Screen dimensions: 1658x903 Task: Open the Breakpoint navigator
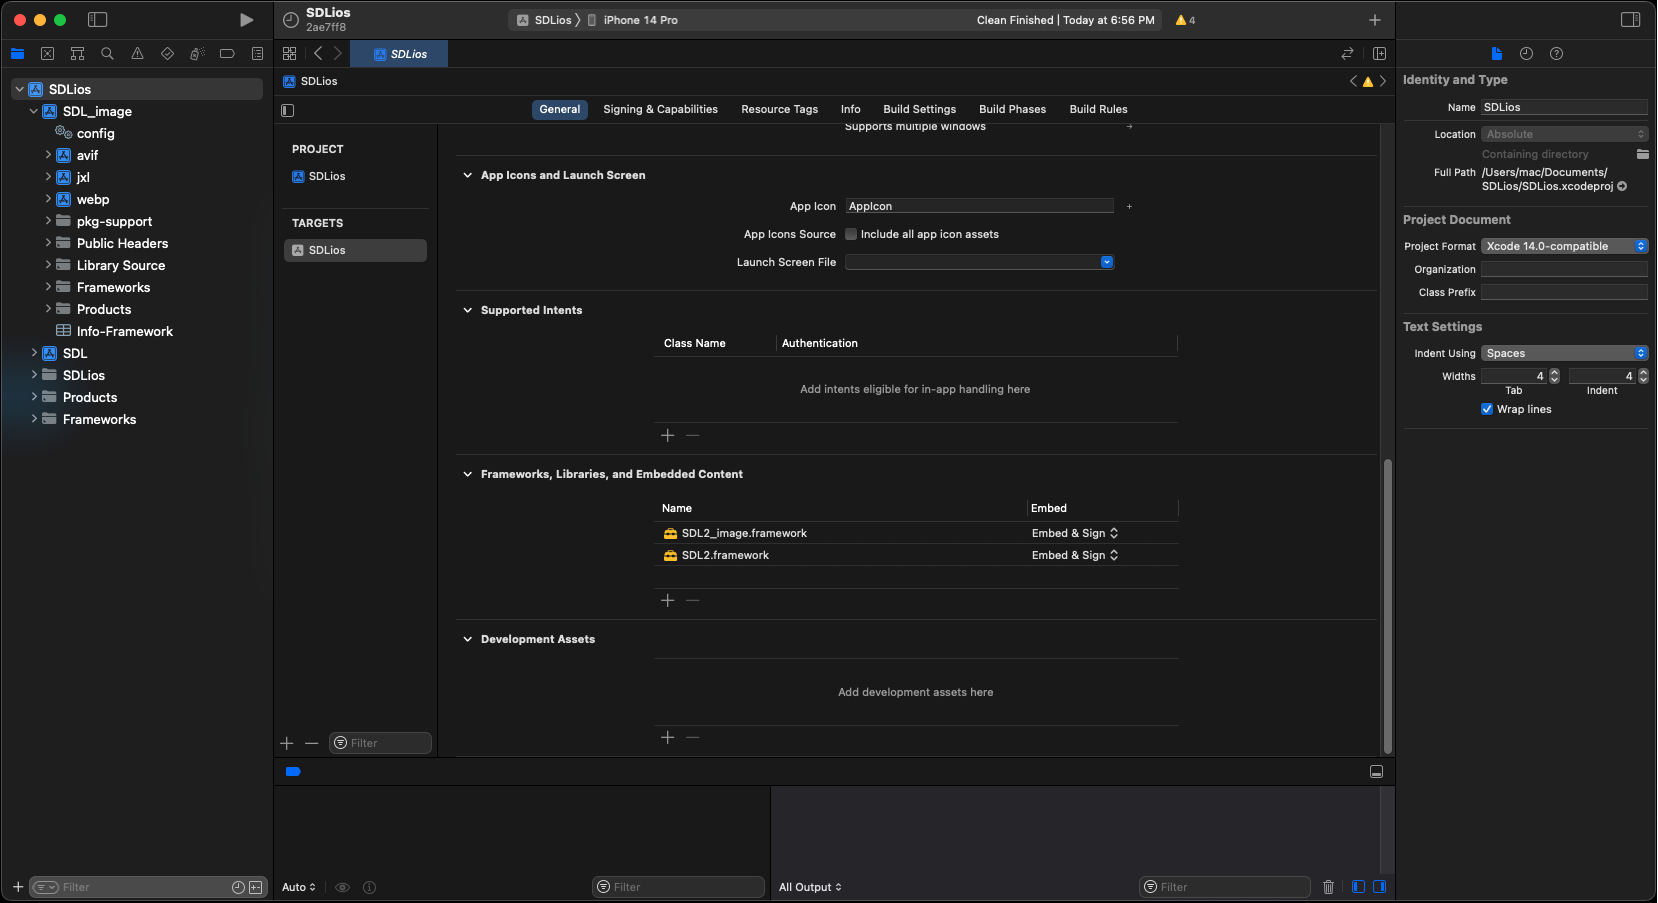(227, 54)
